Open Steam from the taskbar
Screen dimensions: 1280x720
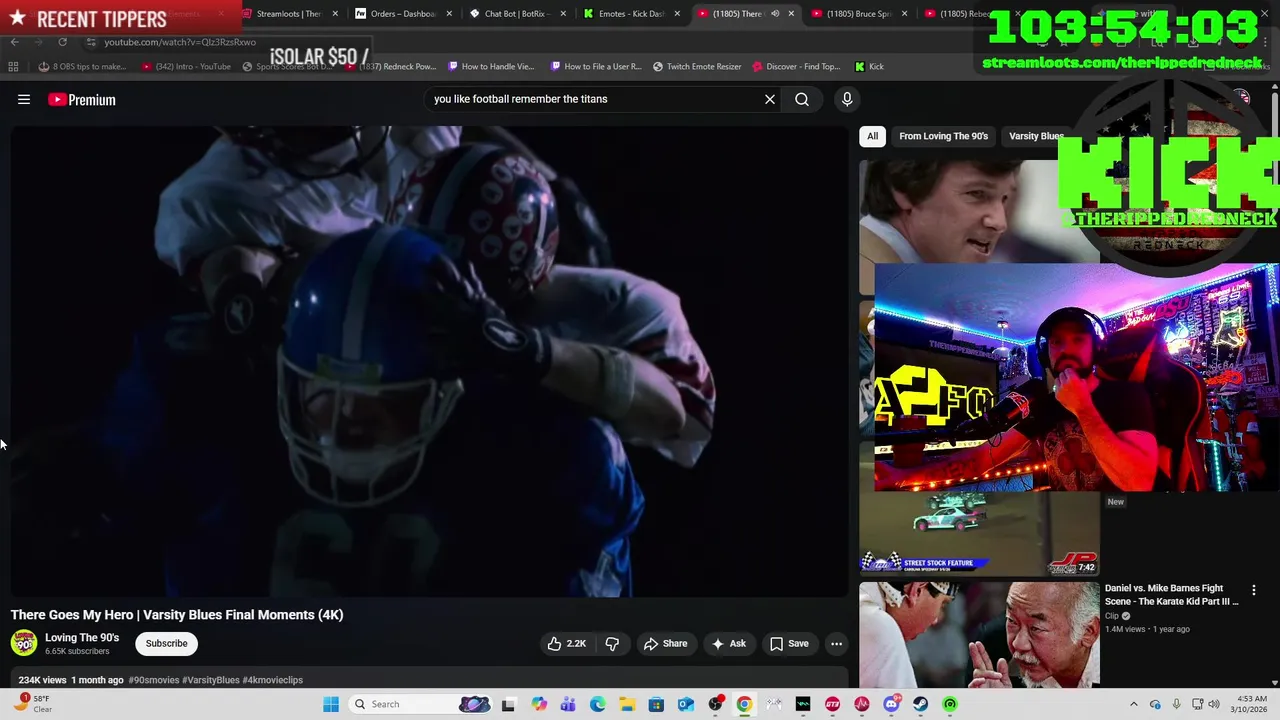tap(920, 704)
